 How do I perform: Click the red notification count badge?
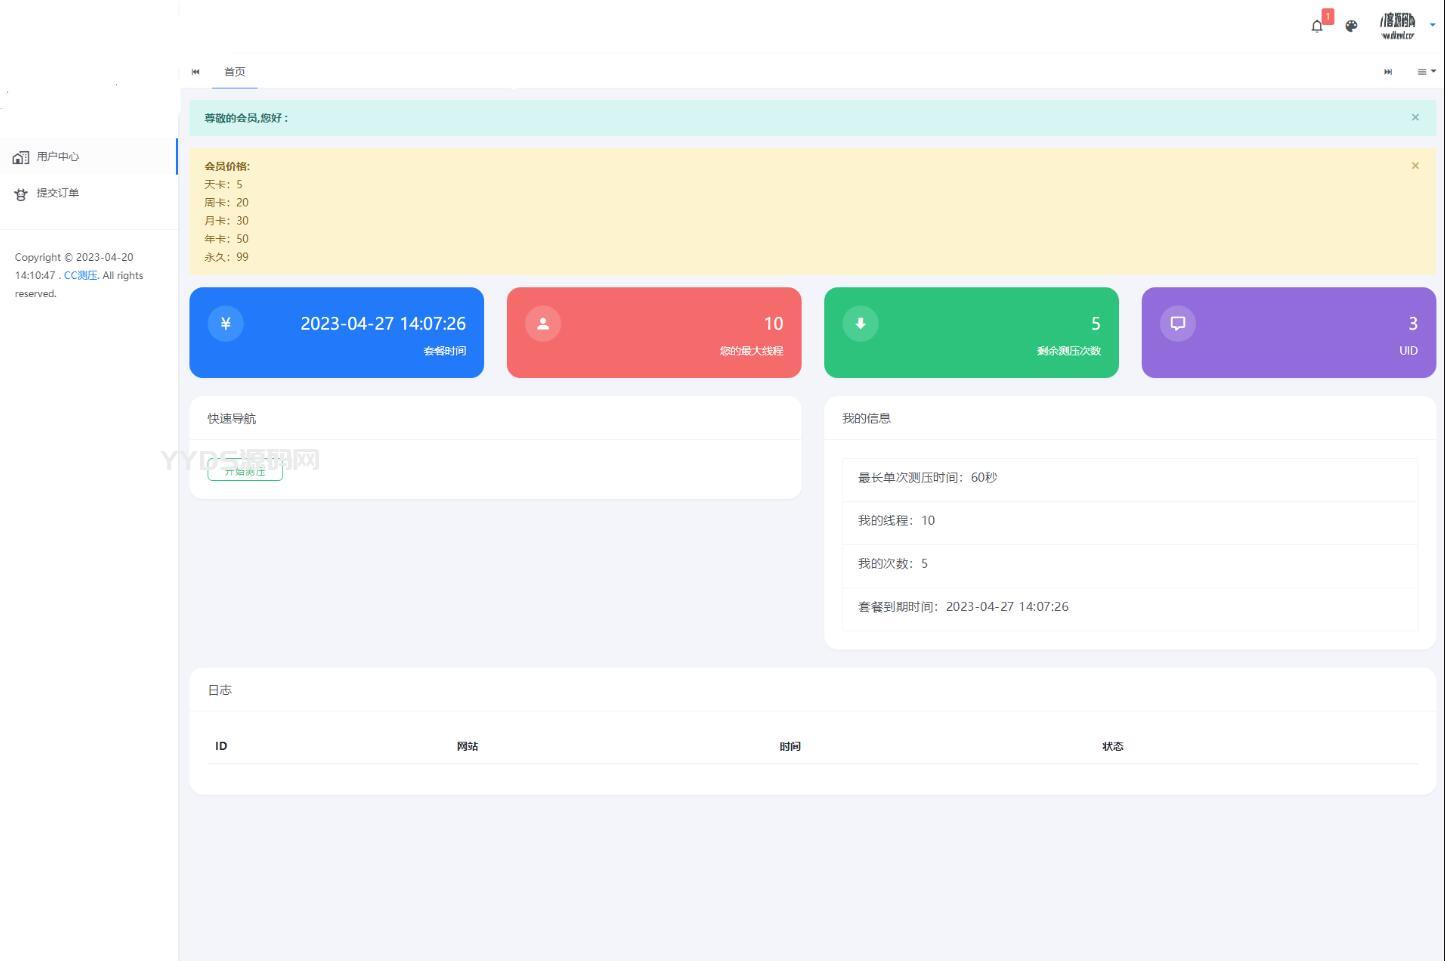pos(1328,16)
